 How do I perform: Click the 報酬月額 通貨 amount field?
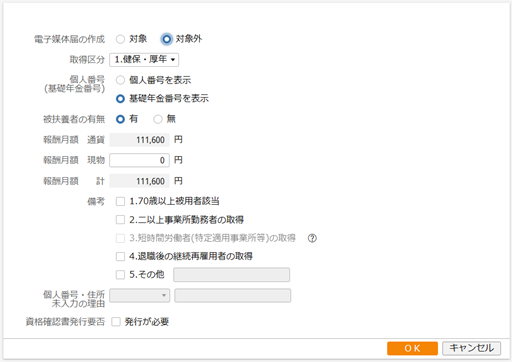[139, 140]
